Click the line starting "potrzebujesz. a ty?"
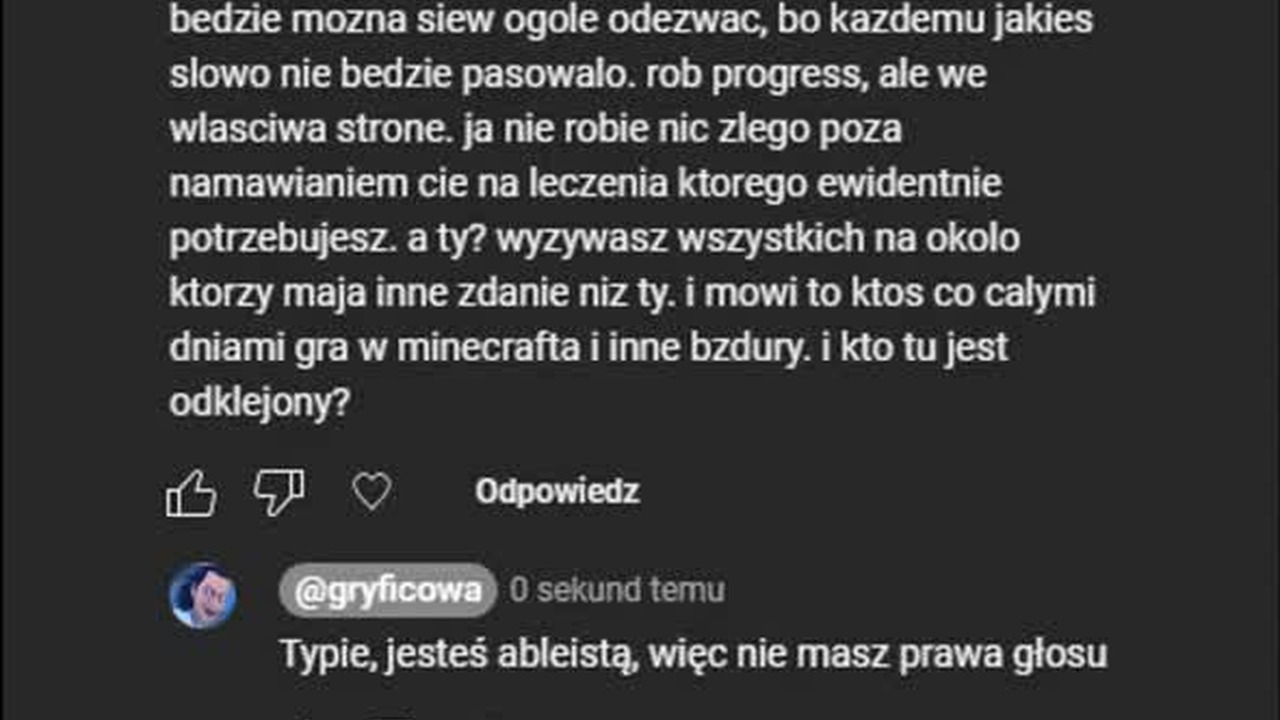This screenshot has width=1280, height=720. click(x=594, y=240)
